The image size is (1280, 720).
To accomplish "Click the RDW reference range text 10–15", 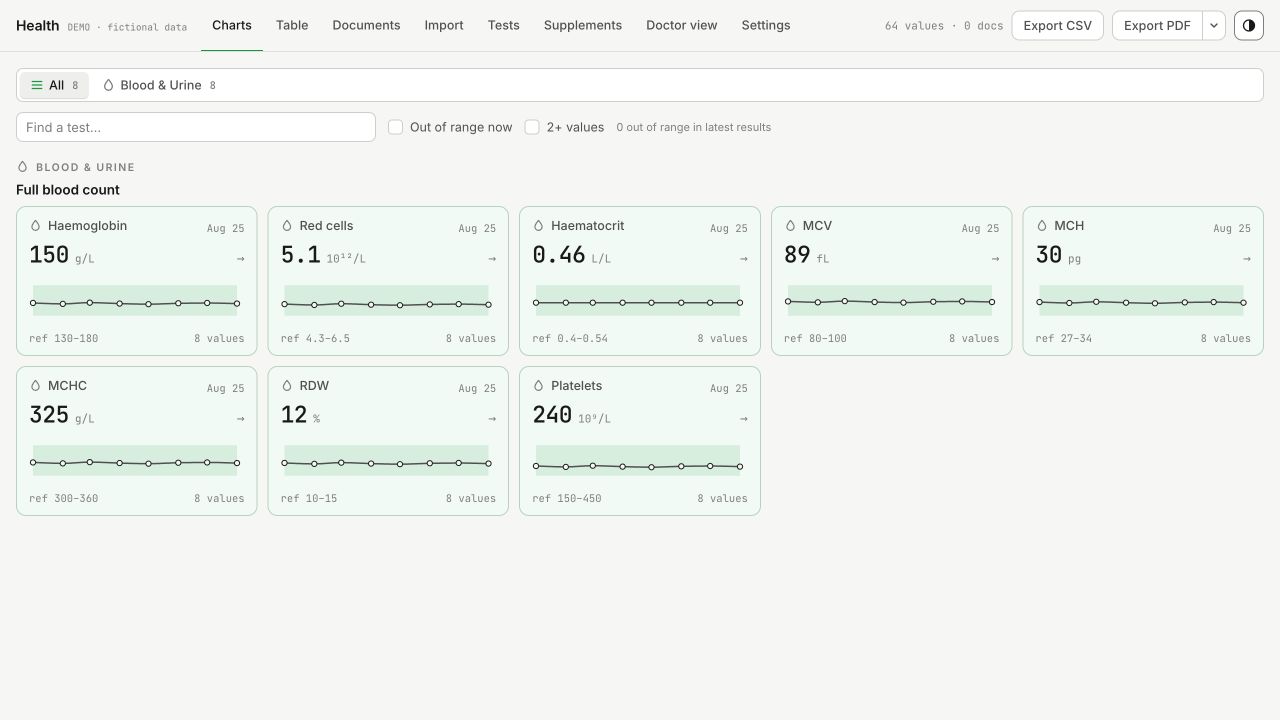I will (309, 498).
